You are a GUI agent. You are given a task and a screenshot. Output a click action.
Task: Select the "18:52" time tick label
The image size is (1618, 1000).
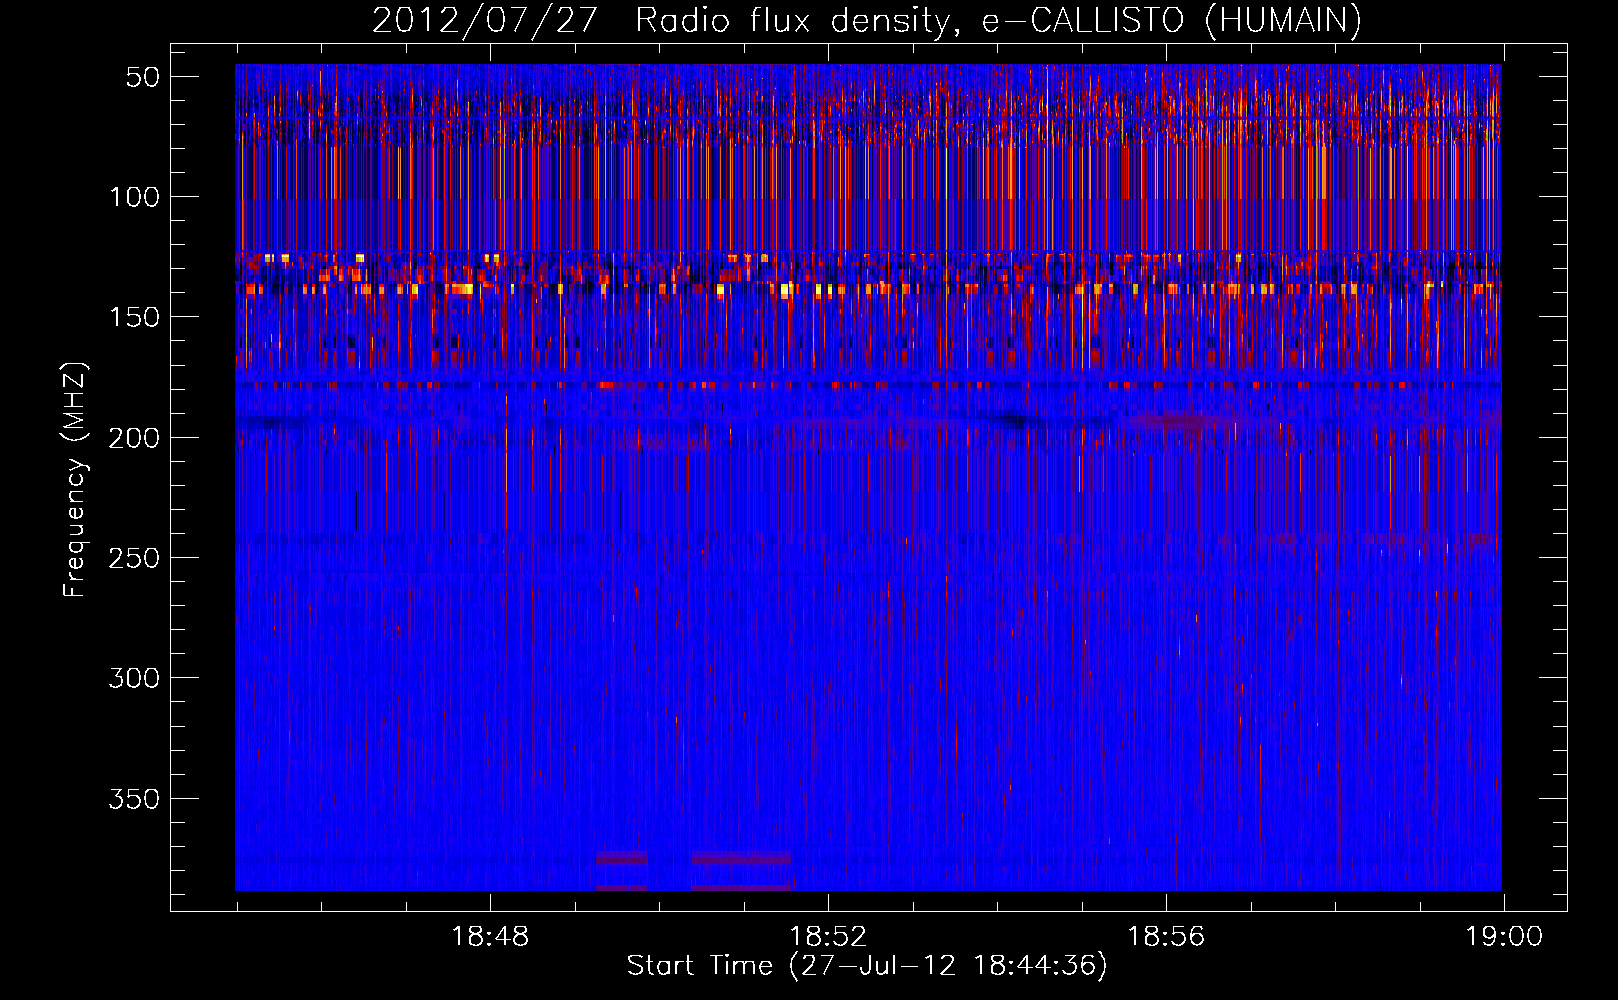(828, 937)
